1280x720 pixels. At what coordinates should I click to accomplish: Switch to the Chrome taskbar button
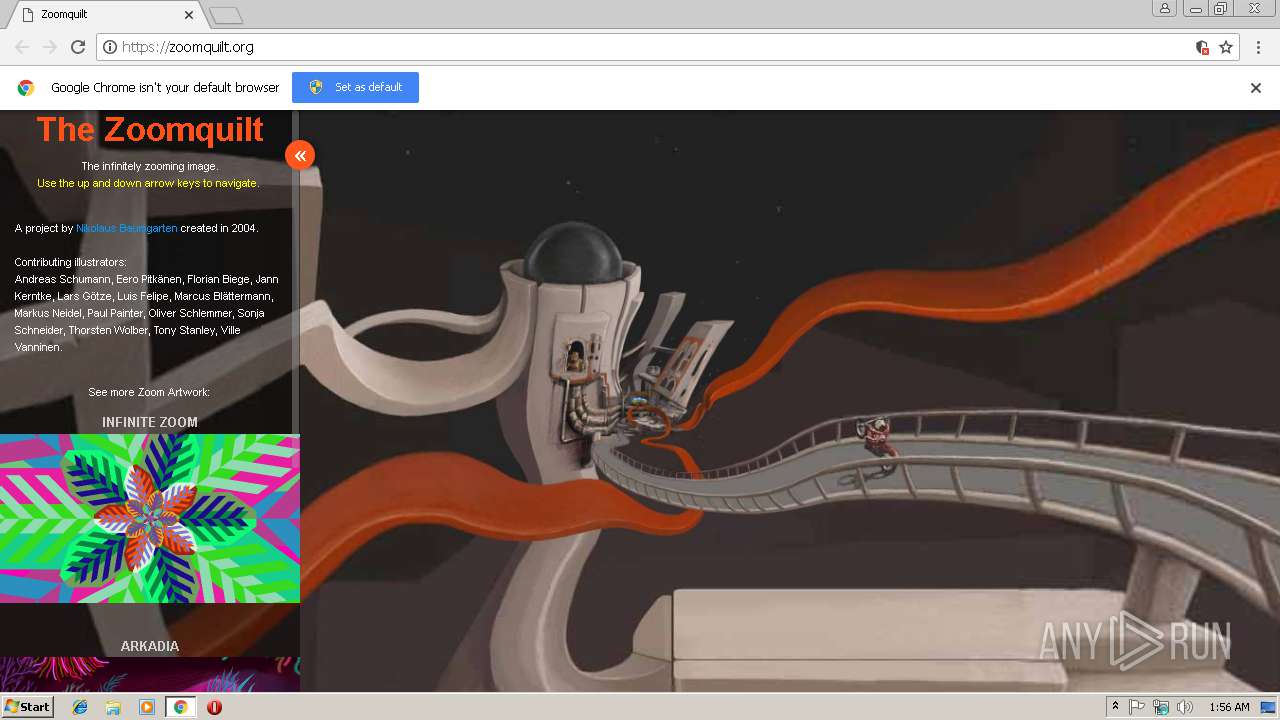click(x=180, y=707)
